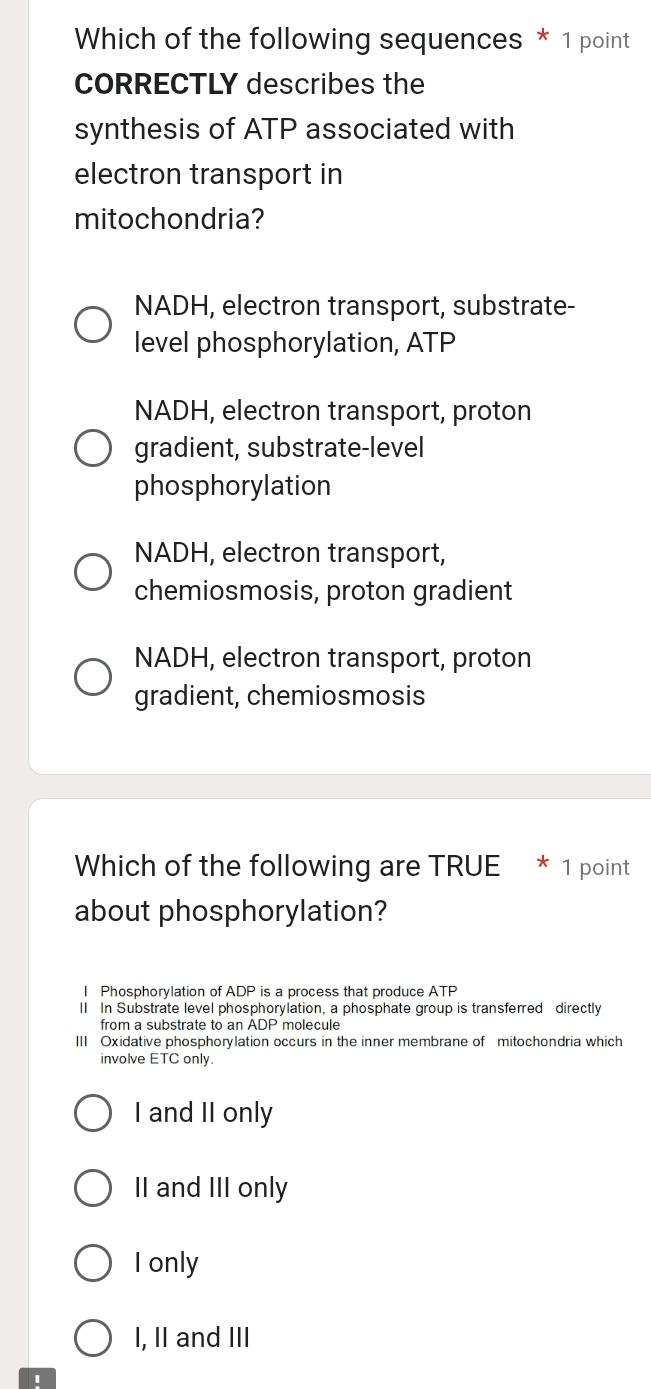651x1389 pixels.
Task: Click the red asterisk on first question
Action: 542,38
